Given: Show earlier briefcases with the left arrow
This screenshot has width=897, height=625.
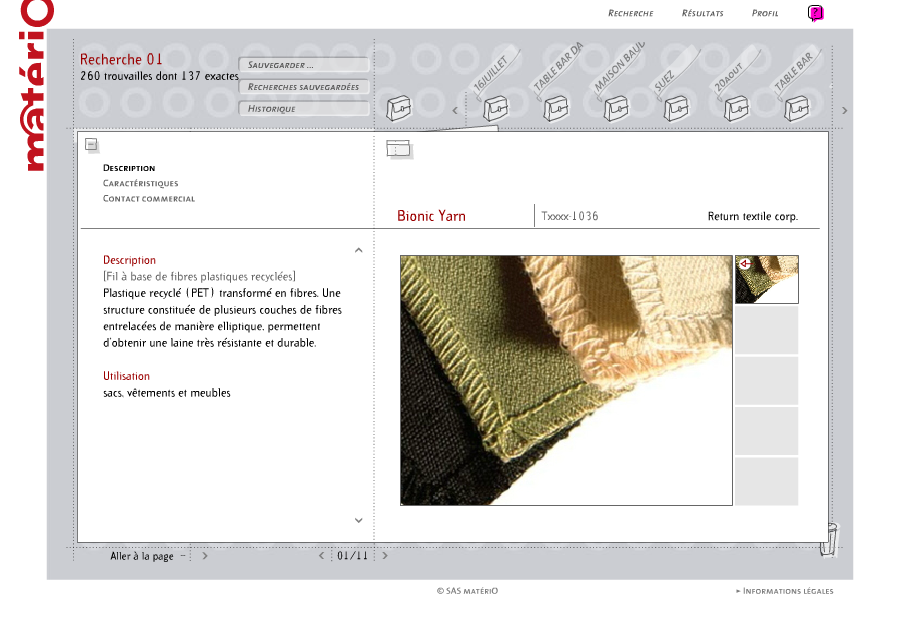Looking at the screenshot, I should [455, 110].
